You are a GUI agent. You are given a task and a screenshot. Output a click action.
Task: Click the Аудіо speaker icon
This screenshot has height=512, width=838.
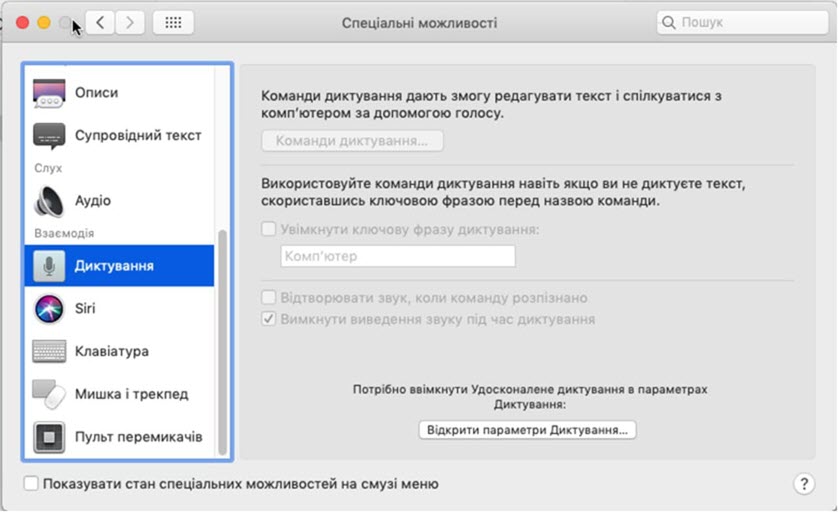tap(49, 201)
